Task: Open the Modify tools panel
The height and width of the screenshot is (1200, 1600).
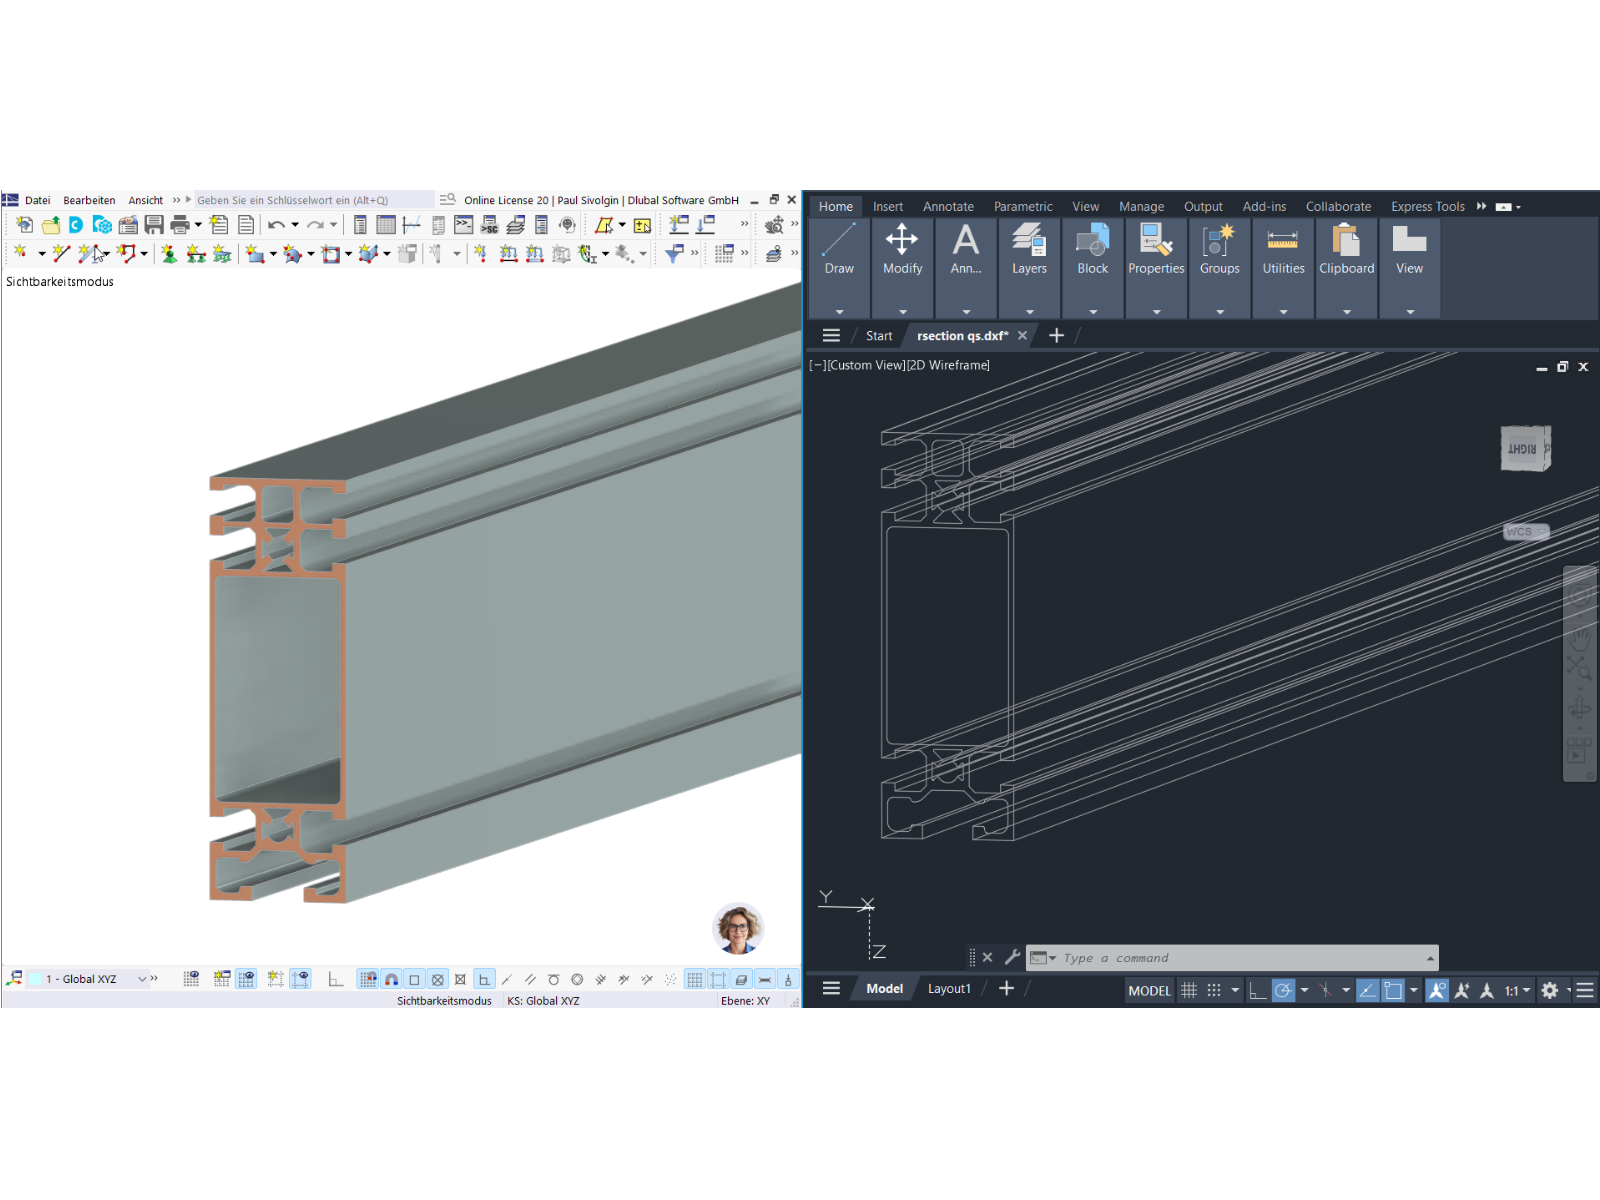Action: pyautogui.click(x=902, y=250)
